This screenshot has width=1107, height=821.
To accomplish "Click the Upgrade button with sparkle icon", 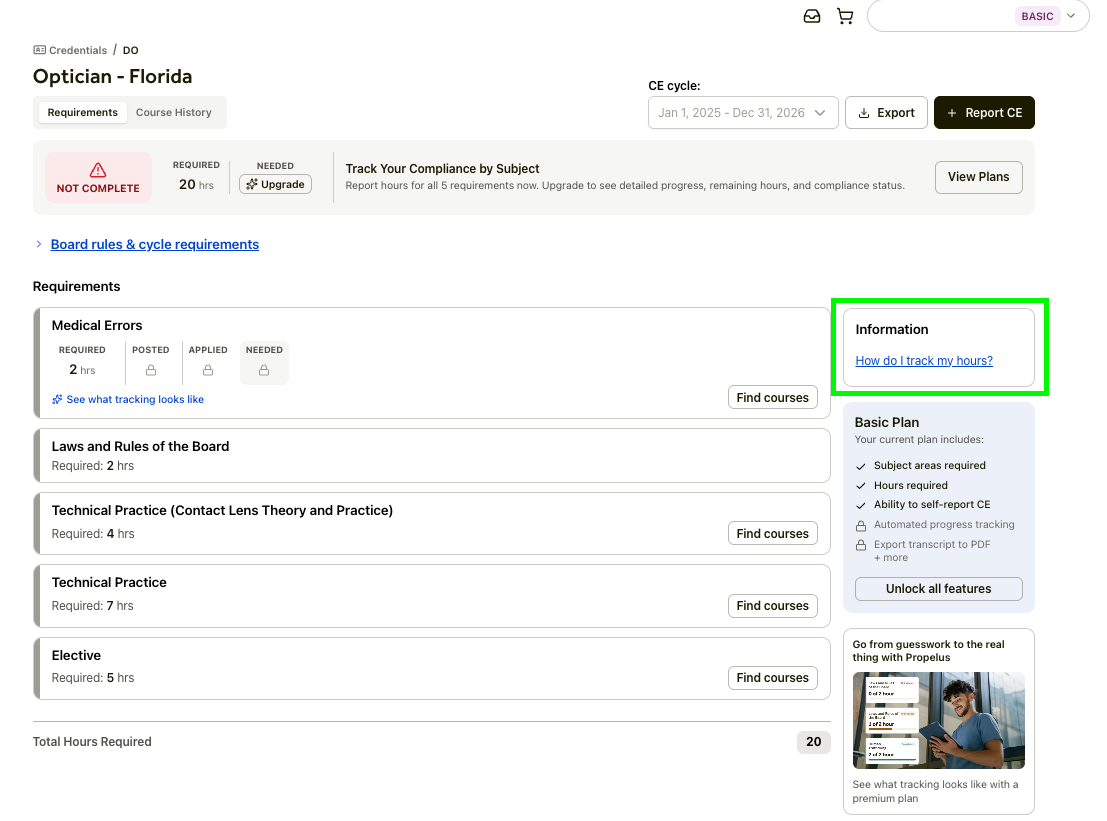I will tap(275, 184).
